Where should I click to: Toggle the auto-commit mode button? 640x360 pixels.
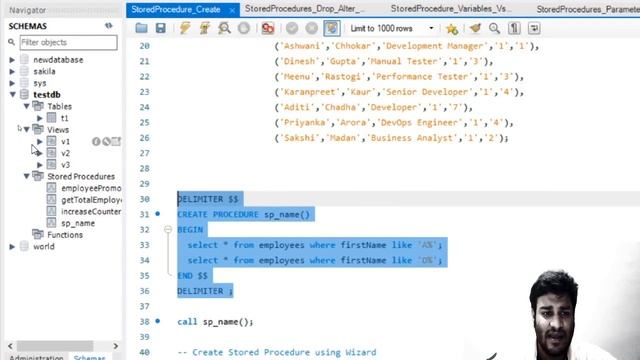point(331,28)
